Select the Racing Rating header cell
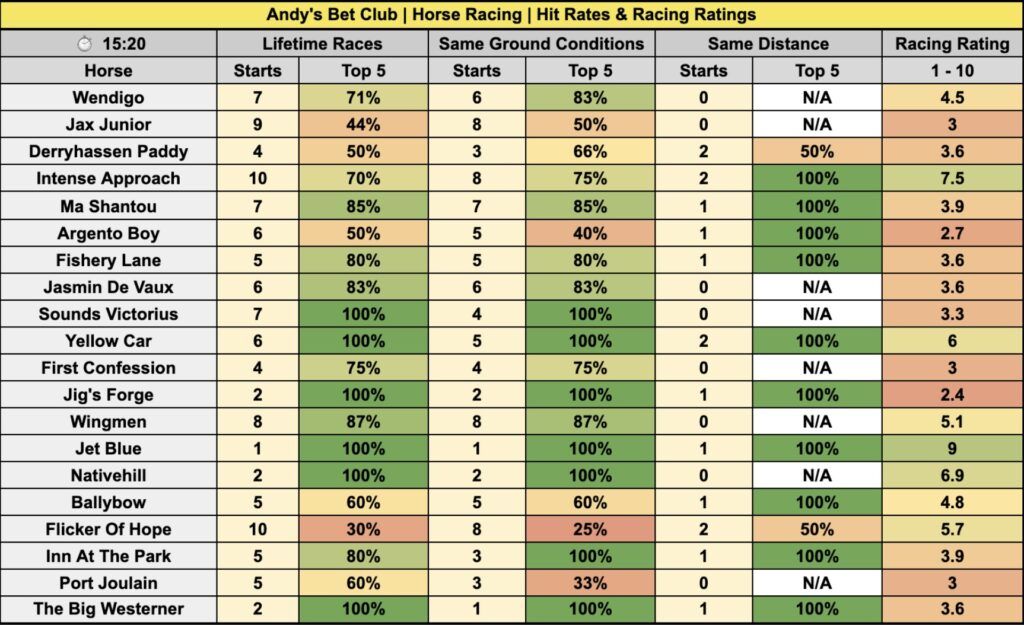Image resolution: width=1024 pixels, height=625 pixels. click(x=952, y=44)
